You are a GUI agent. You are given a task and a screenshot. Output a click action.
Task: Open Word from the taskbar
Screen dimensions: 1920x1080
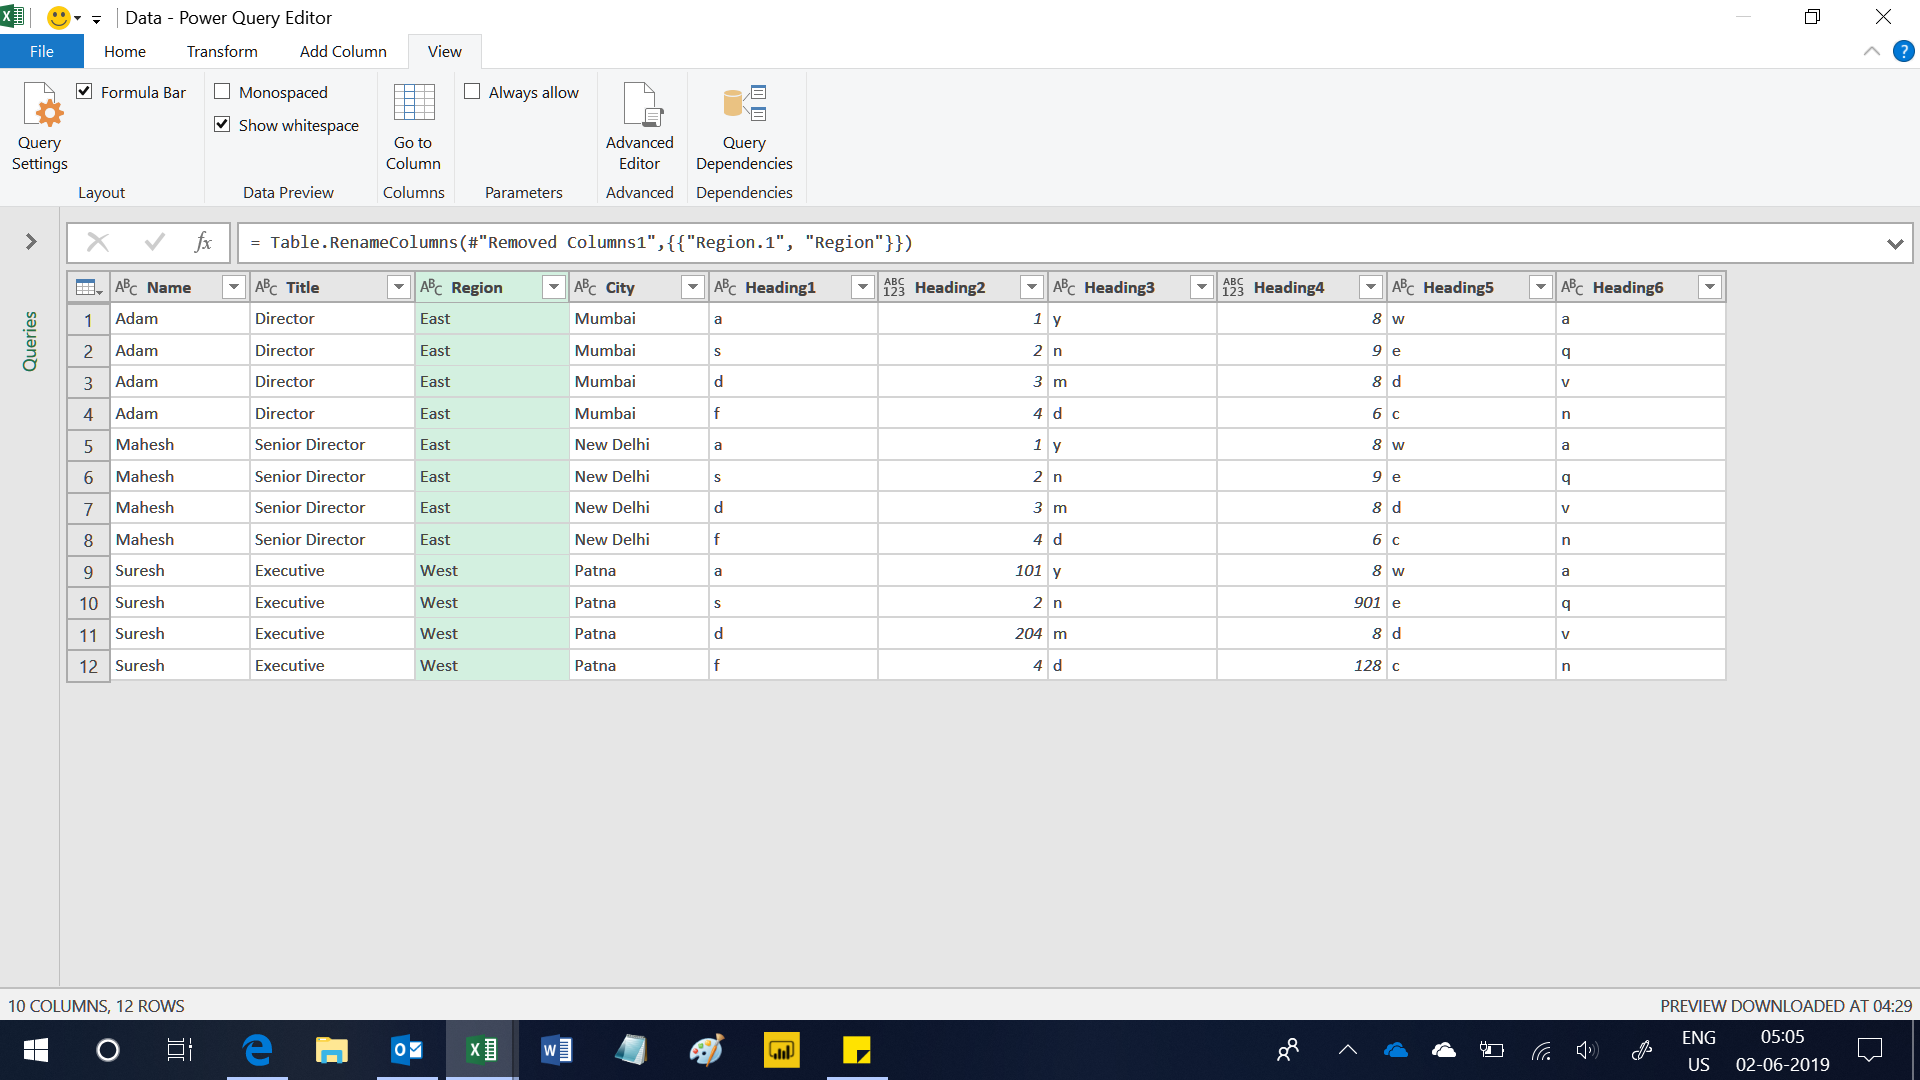pyautogui.click(x=557, y=1050)
